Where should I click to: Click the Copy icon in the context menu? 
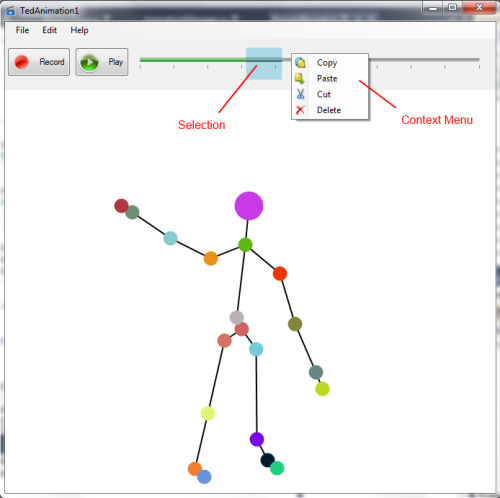click(x=300, y=63)
